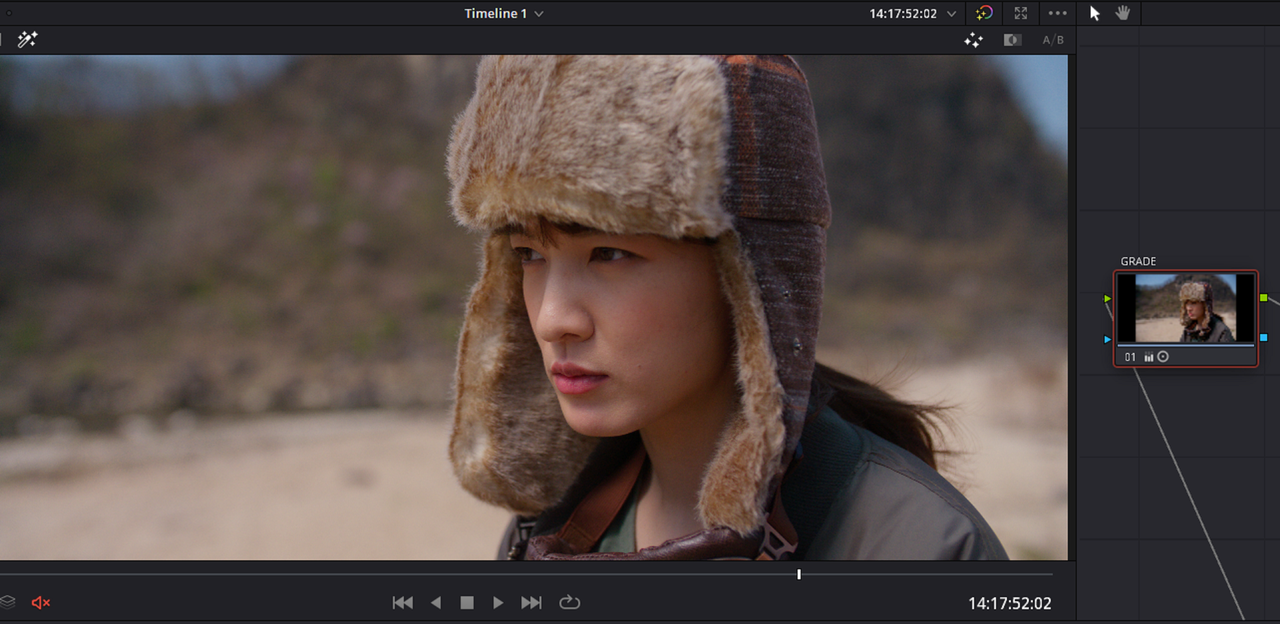This screenshot has width=1280, height=624.
Task: Click the green RGB output on GRADE node
Action: (1264, 298)
